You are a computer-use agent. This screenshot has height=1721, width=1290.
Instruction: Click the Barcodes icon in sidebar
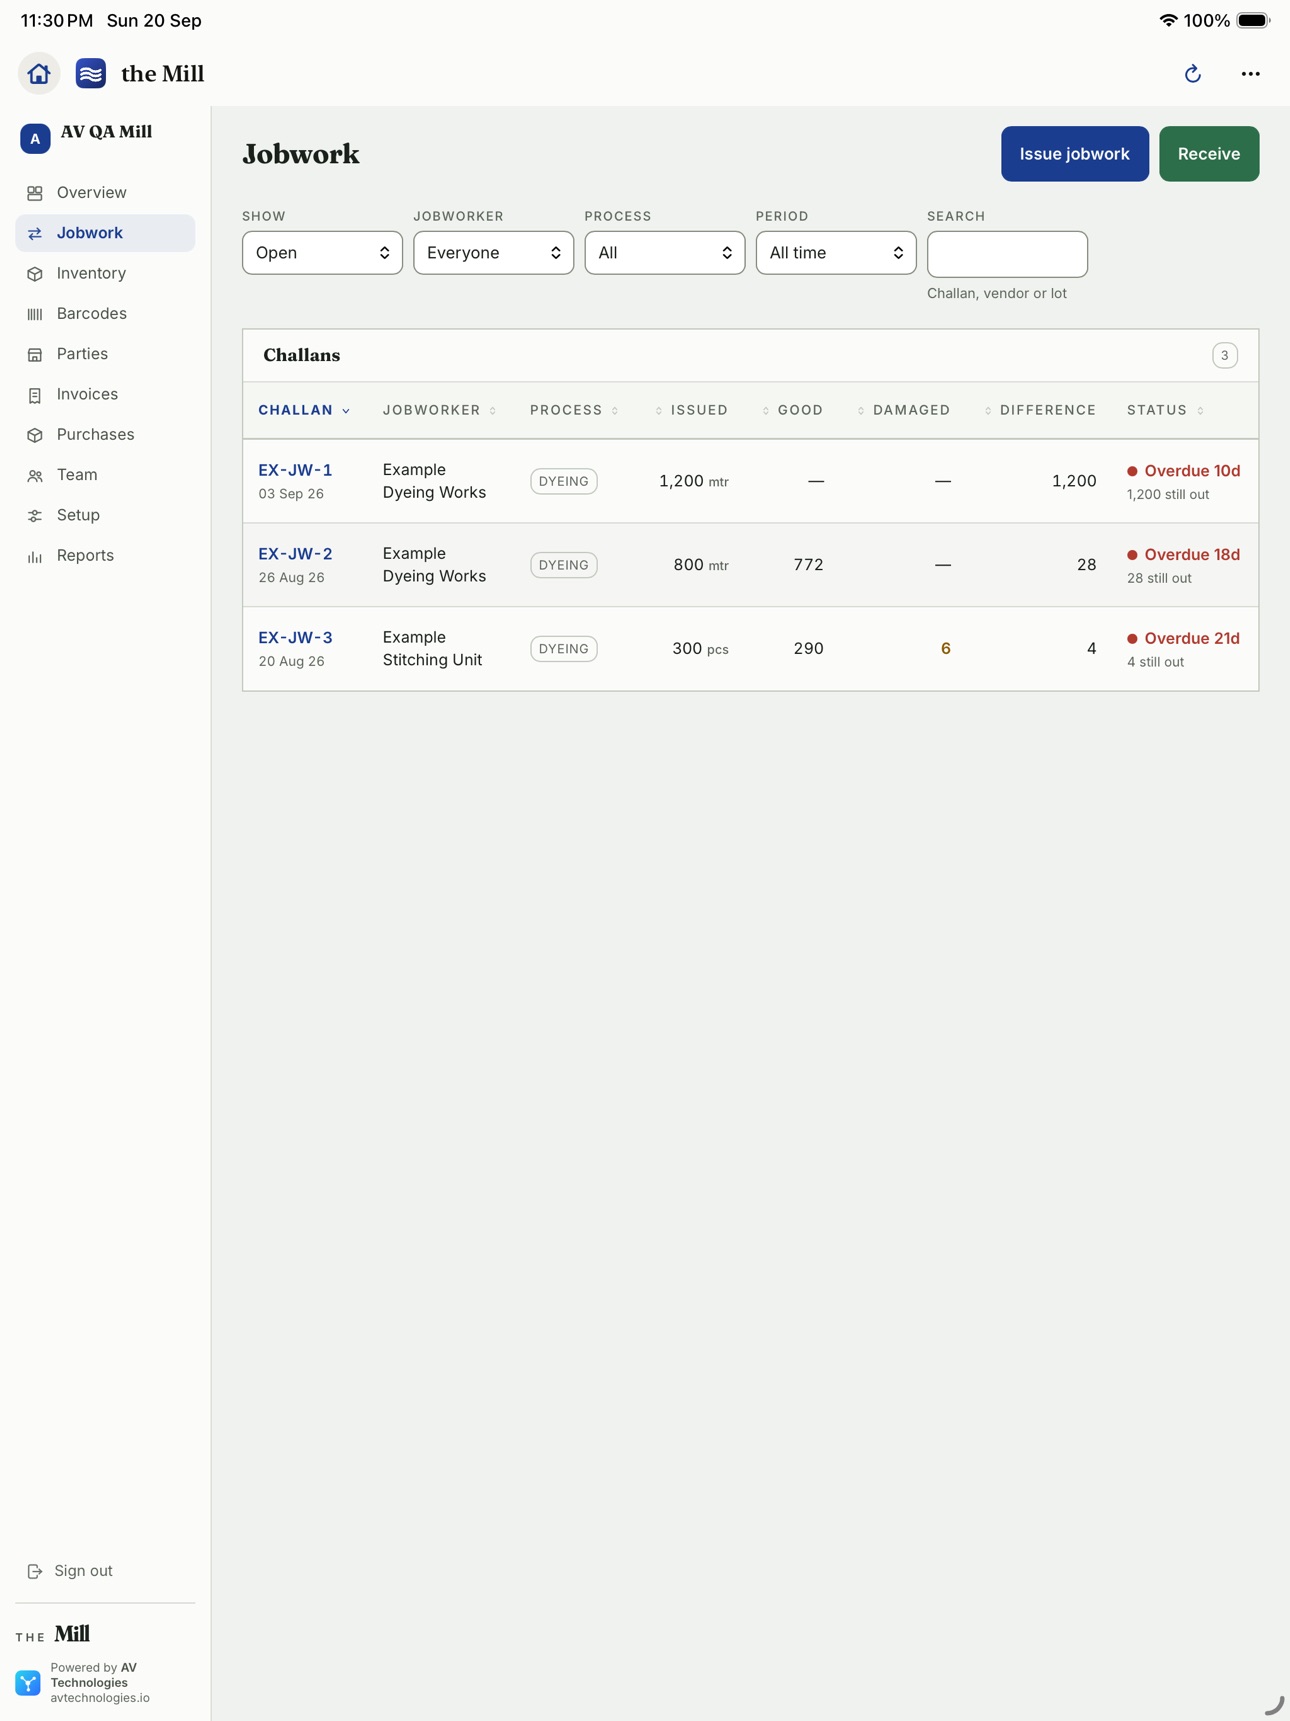[x=35, y=314]
